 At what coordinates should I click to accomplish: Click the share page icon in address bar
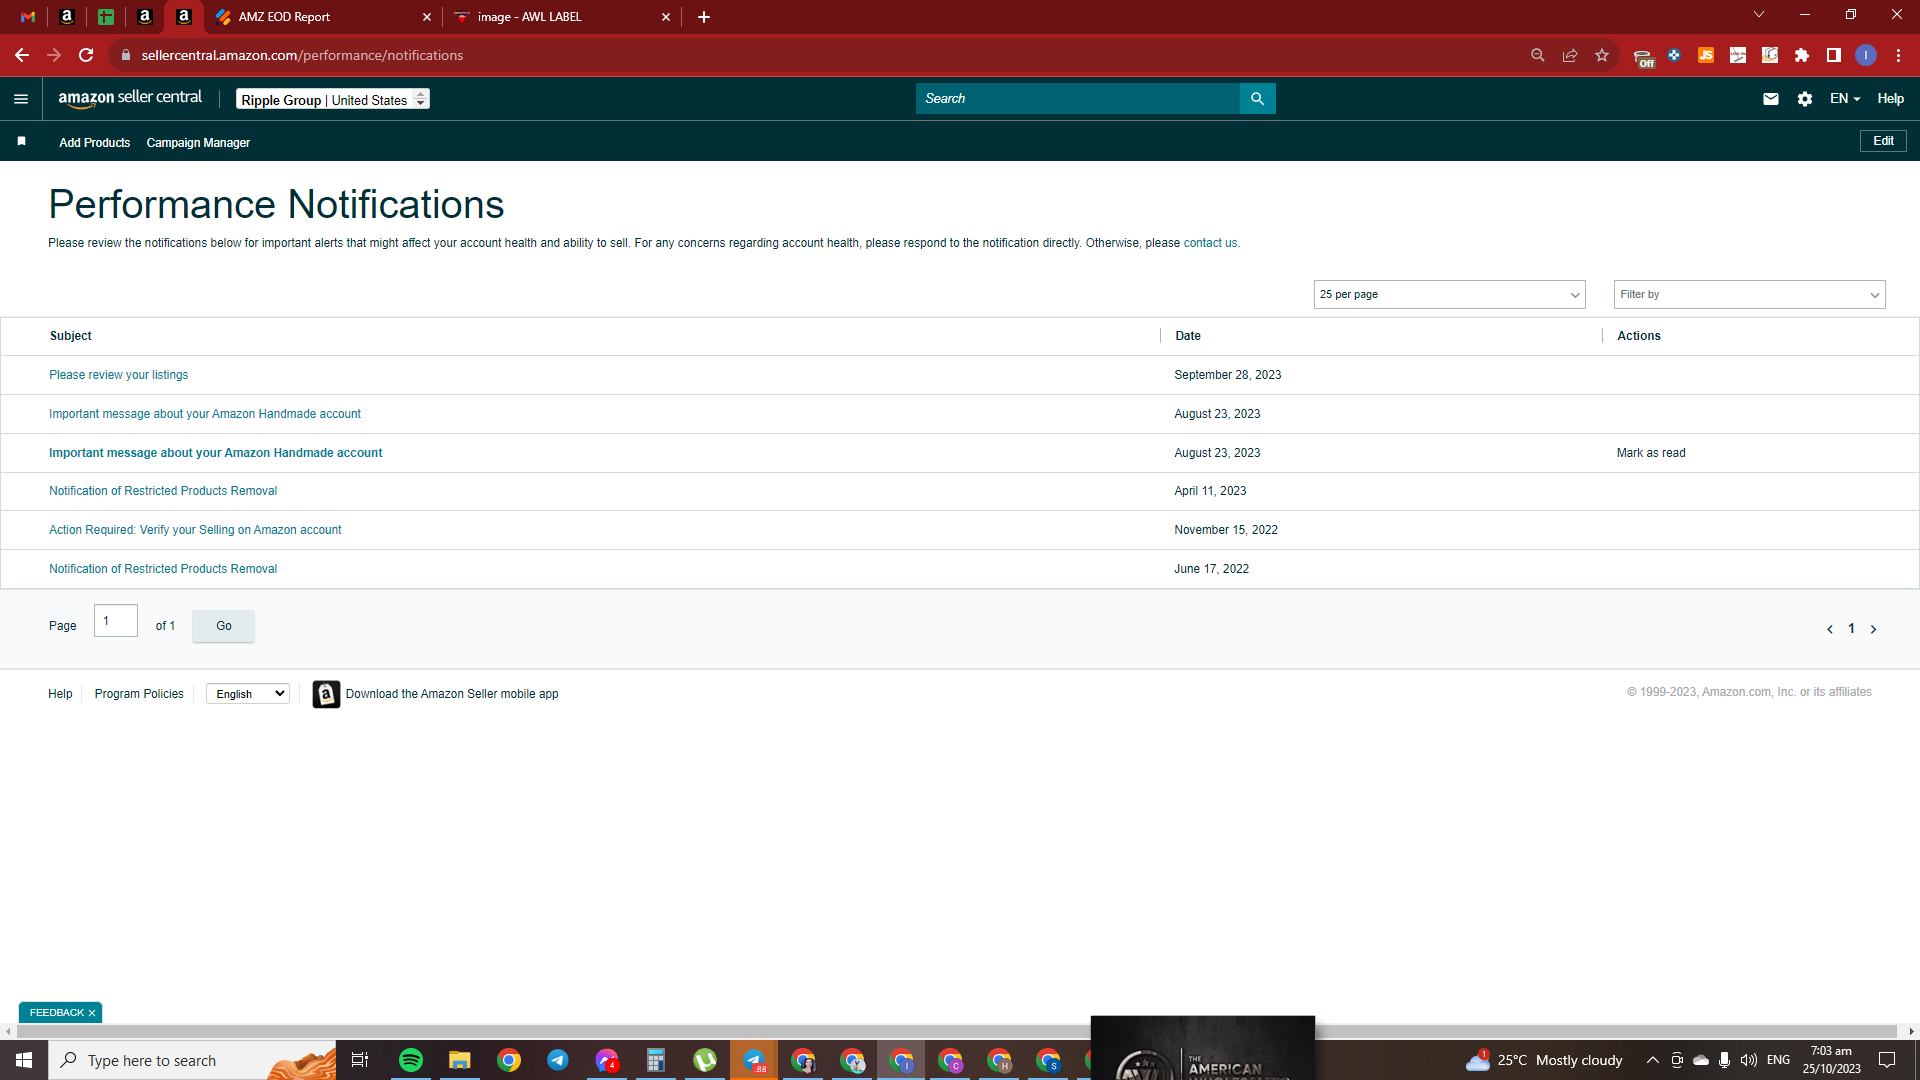pos(1570,55)
